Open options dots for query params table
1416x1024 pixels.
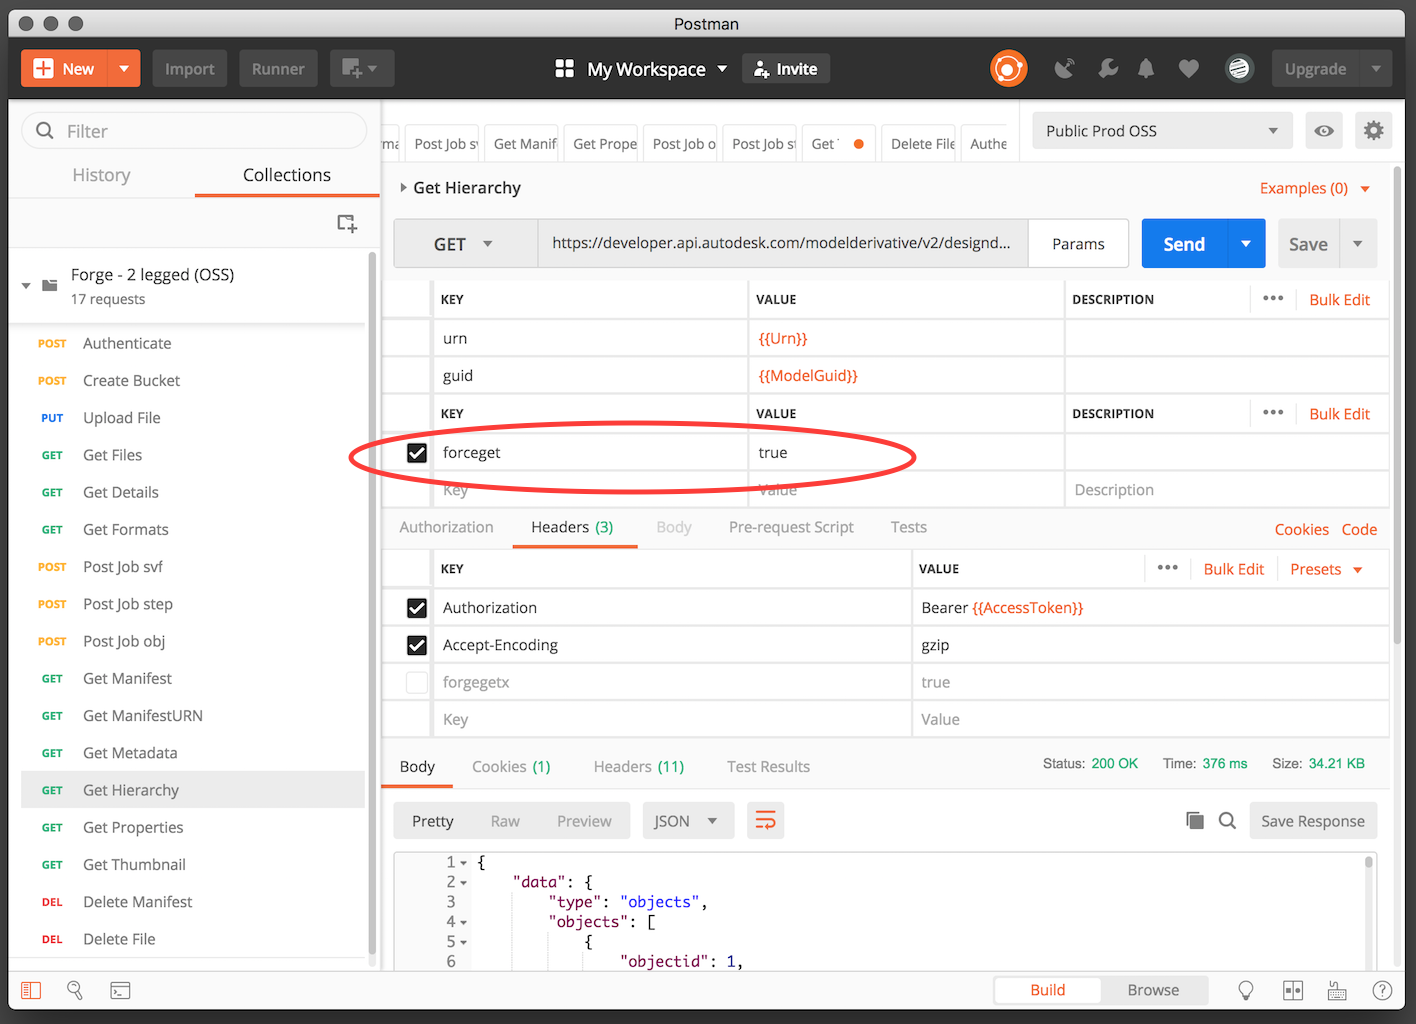1273,413
